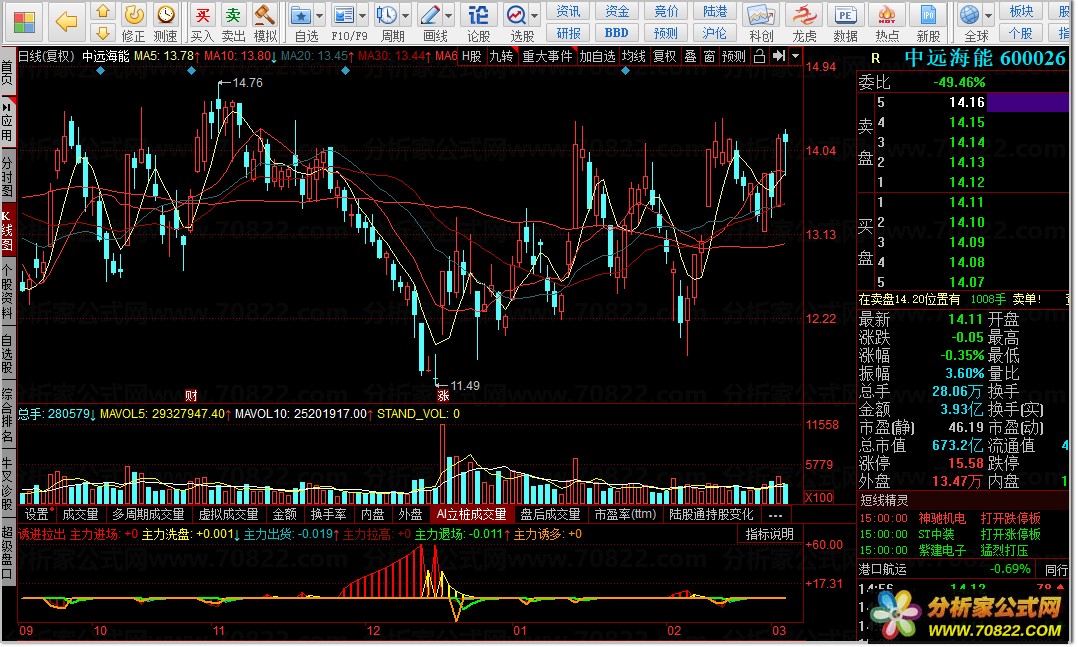
Task: Open the 设置 settings tab
Action: click(37, 514)
